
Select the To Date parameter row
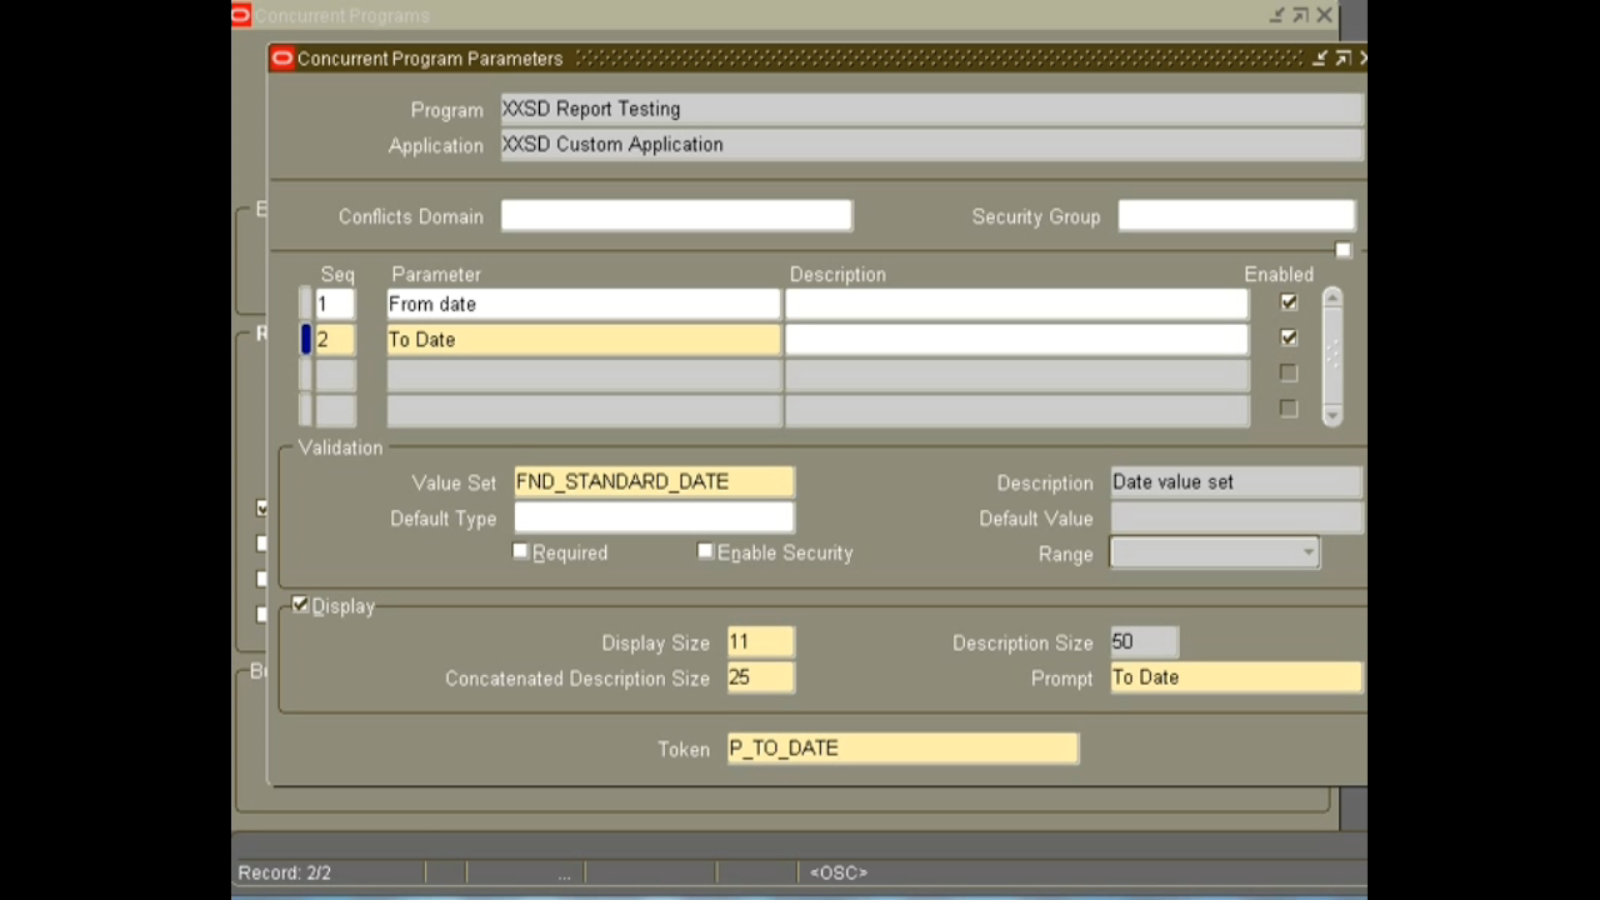[x=582, y=339]
